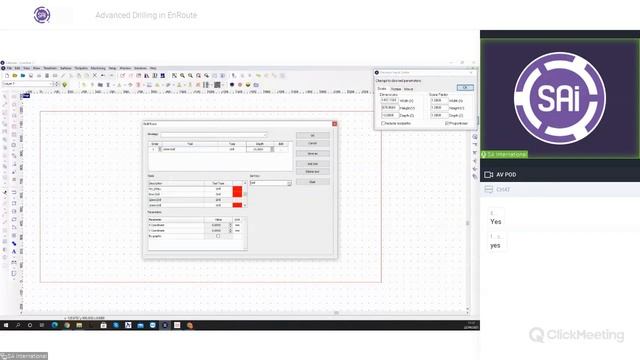Select the Move tab in Precision Input
The width and height of the screenshot is (640, 360).
[409, 89]
